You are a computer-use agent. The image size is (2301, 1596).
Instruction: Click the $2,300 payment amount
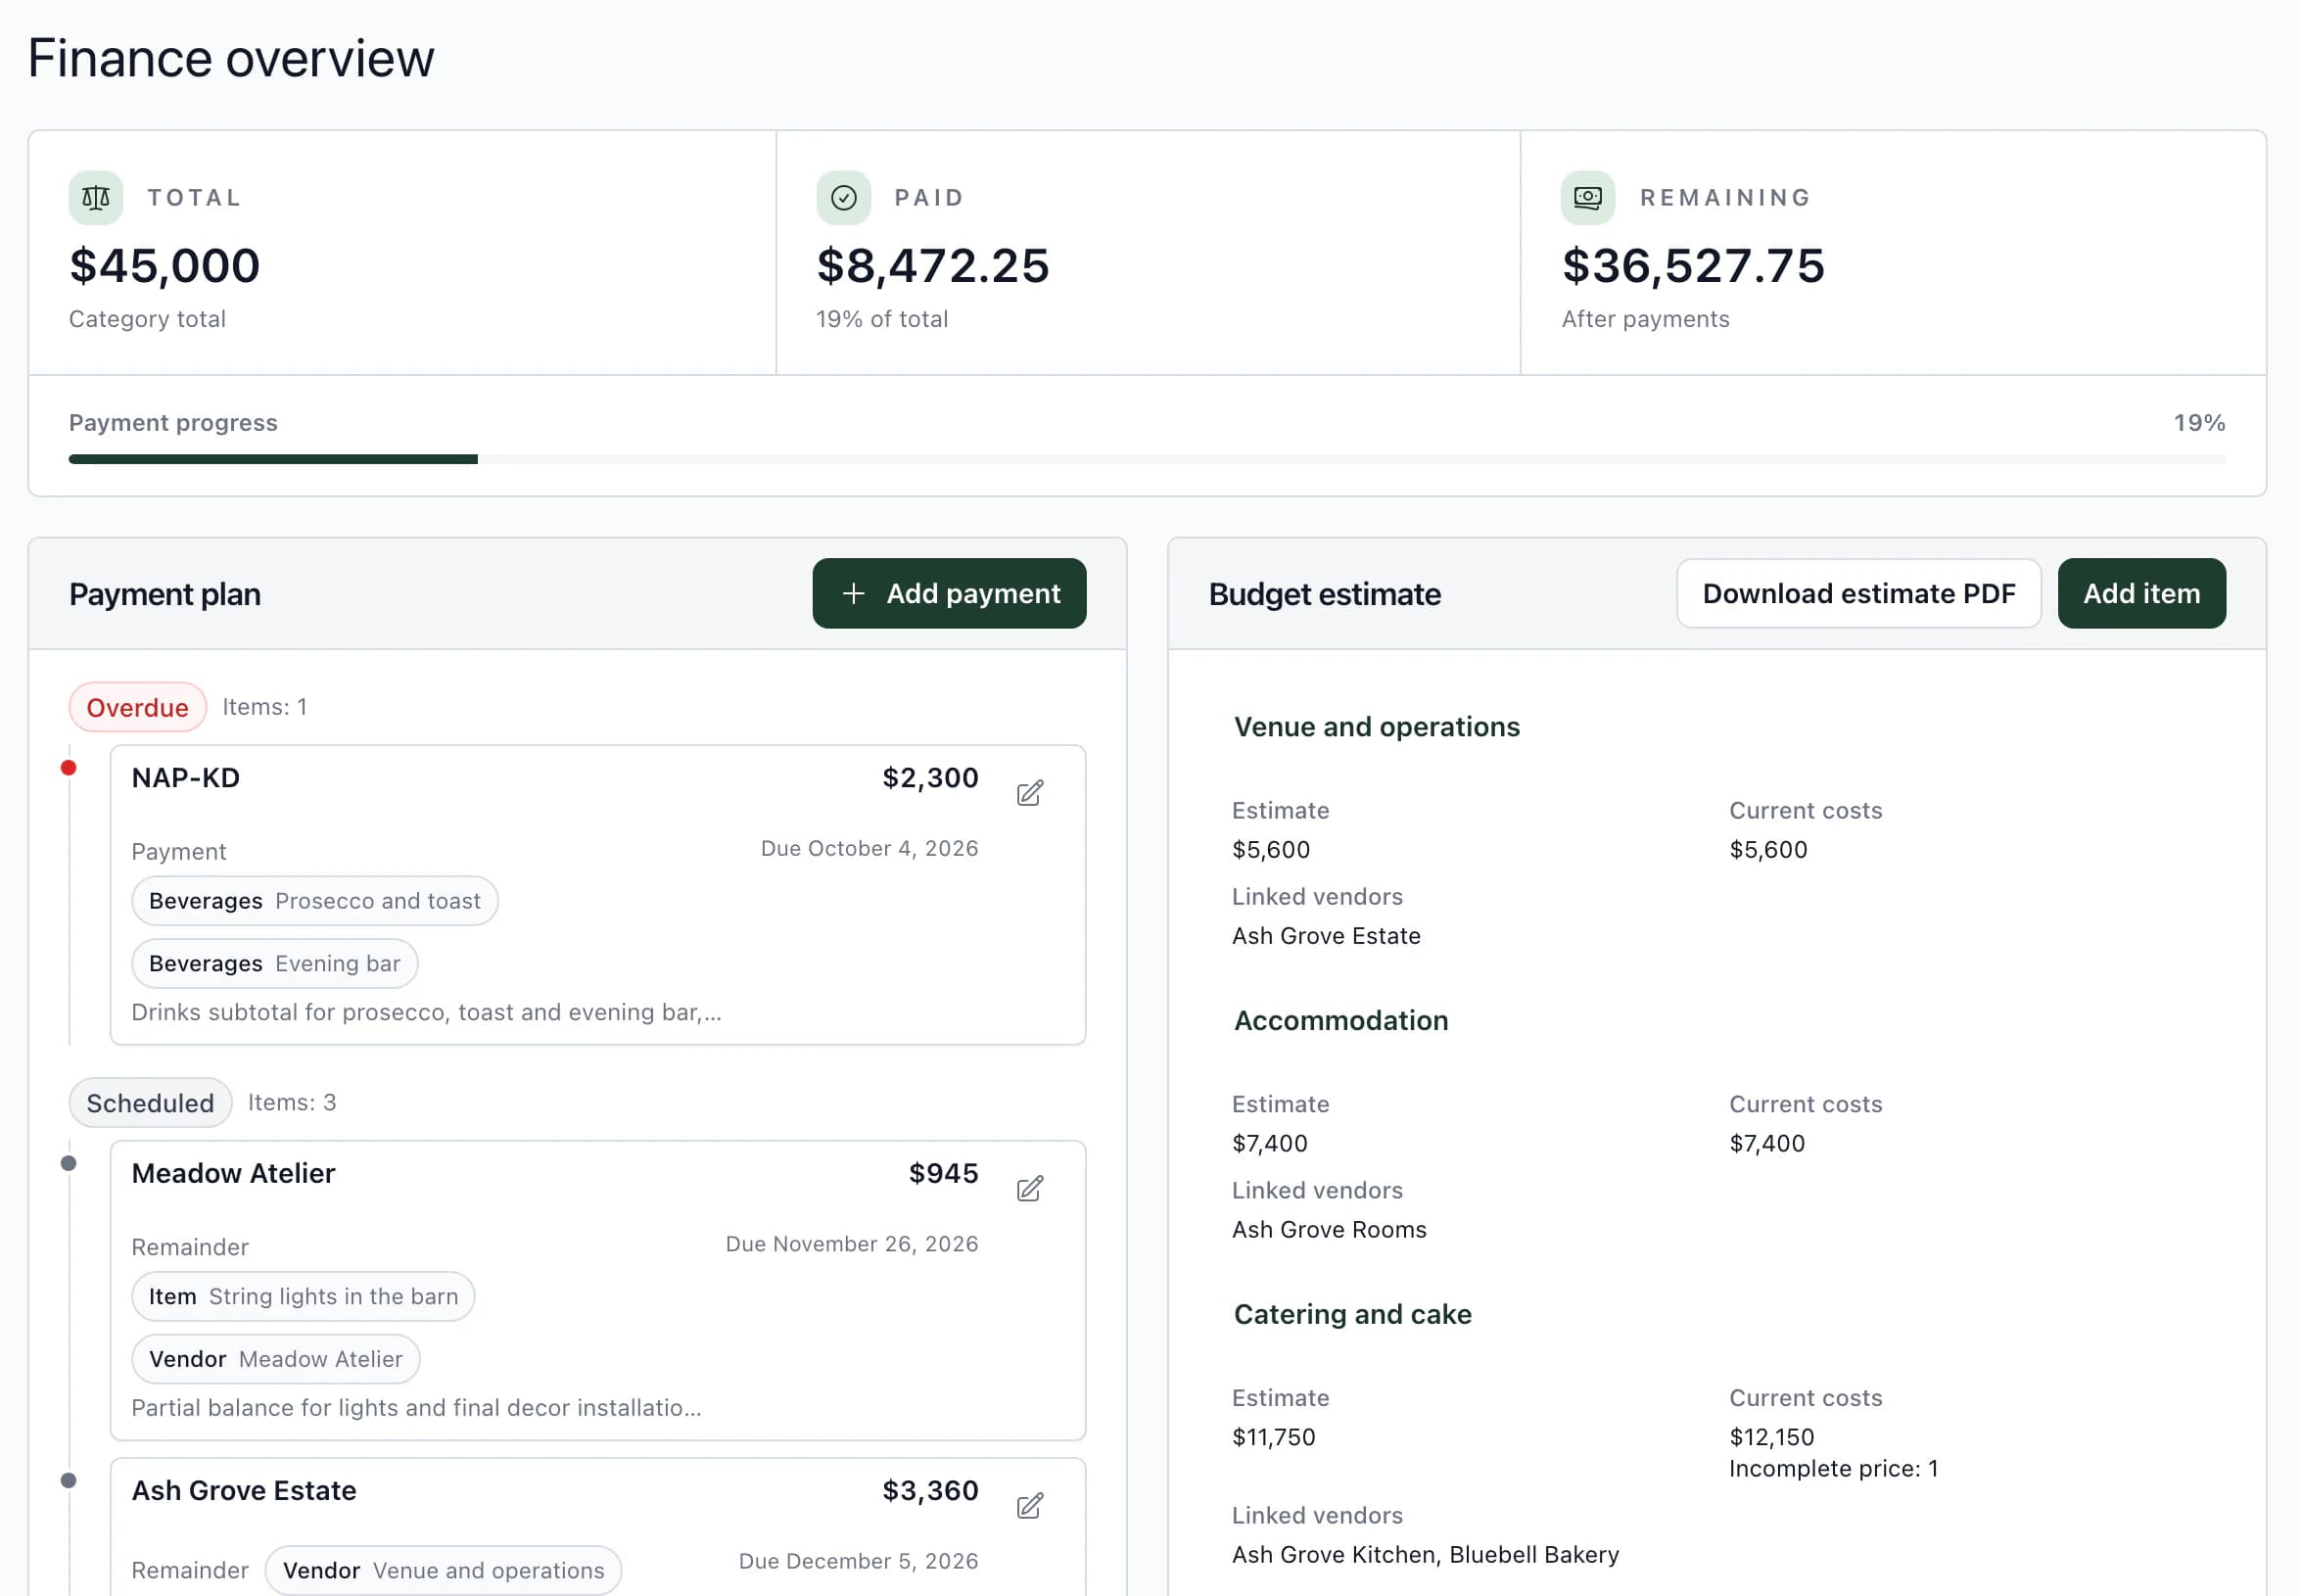point(930,778)
